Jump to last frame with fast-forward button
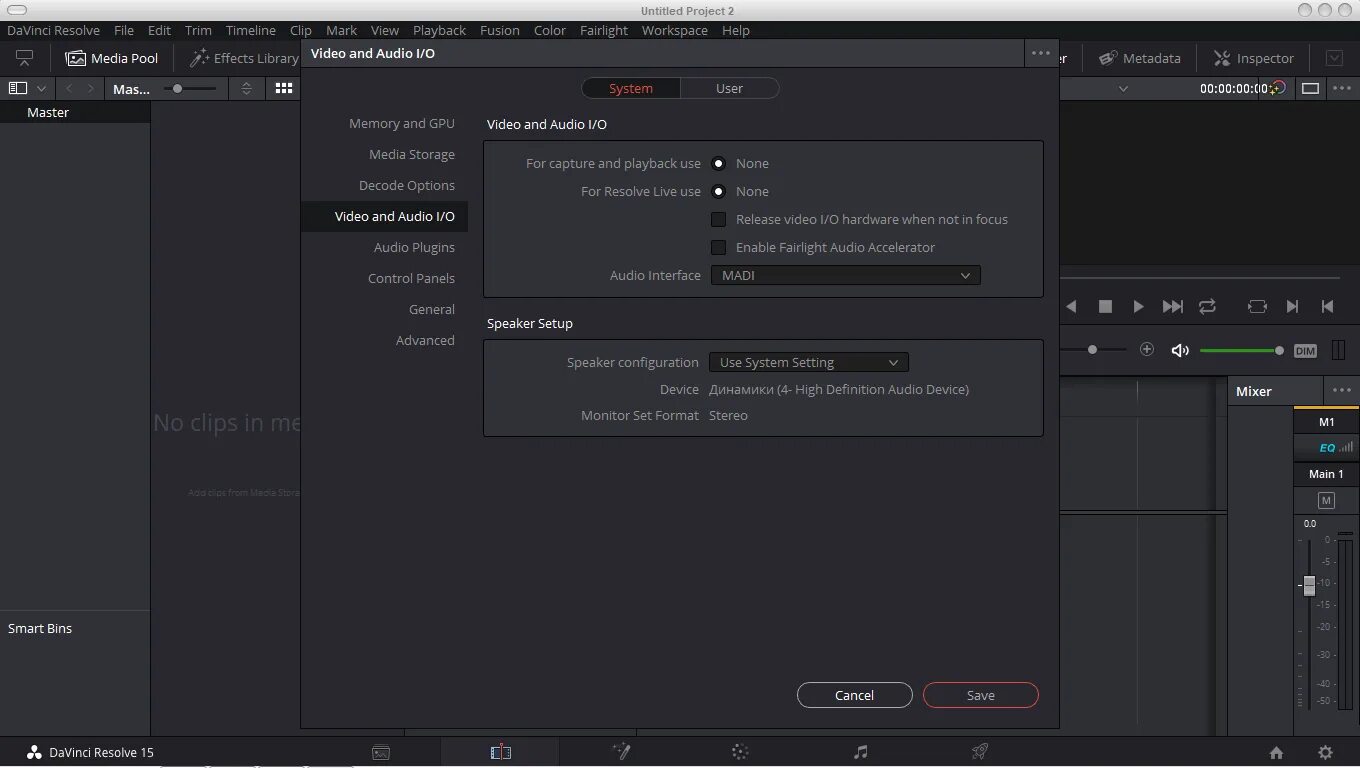This screenshot has height=768, width=1360. click(1173, 306)
